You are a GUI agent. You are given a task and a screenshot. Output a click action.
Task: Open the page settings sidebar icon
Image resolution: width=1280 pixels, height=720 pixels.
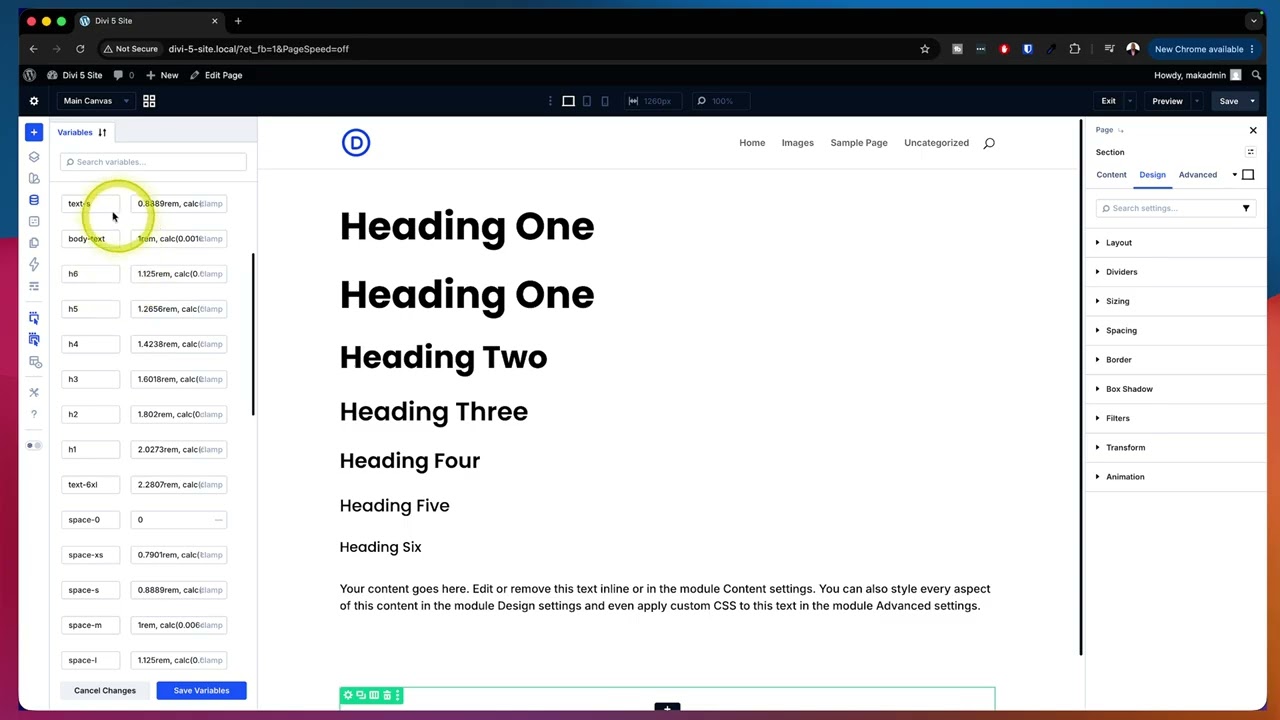tap(34, 222)
